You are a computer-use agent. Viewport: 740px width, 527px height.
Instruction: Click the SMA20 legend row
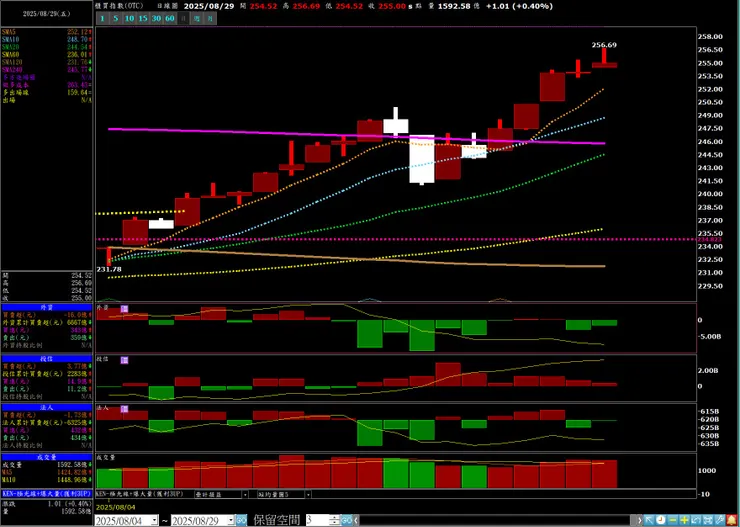47,47
